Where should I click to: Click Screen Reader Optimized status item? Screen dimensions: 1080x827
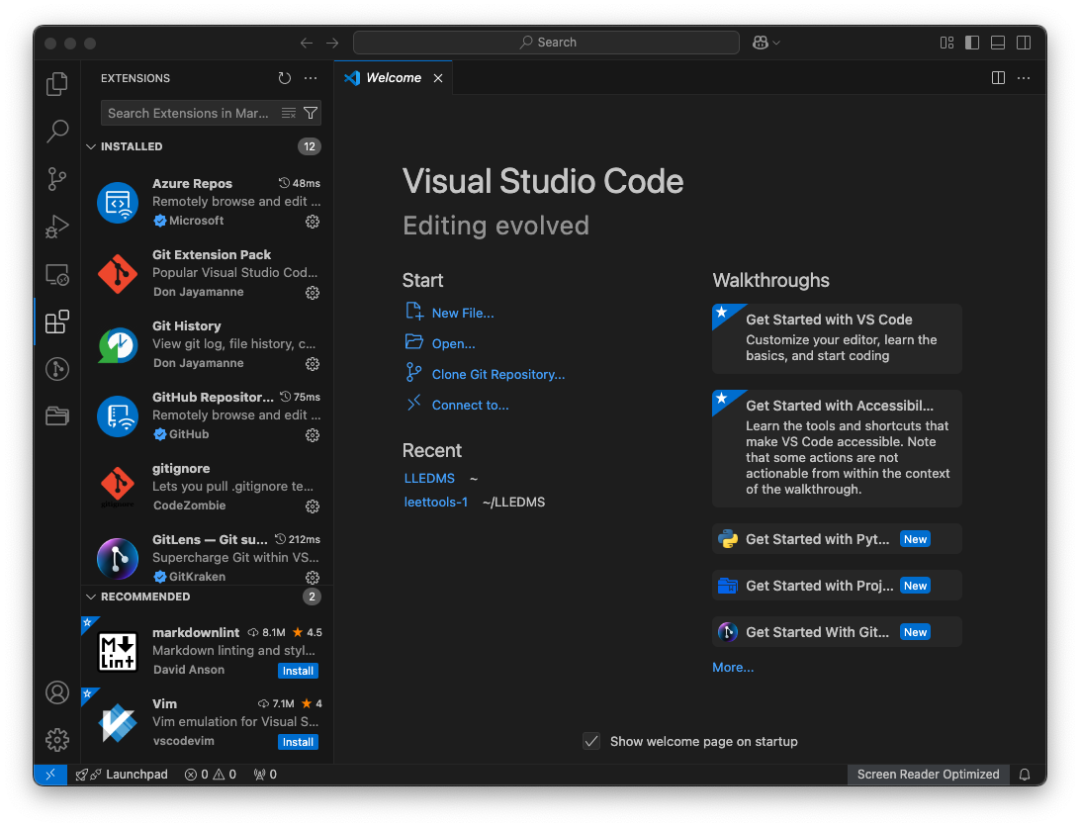(928, 775)
